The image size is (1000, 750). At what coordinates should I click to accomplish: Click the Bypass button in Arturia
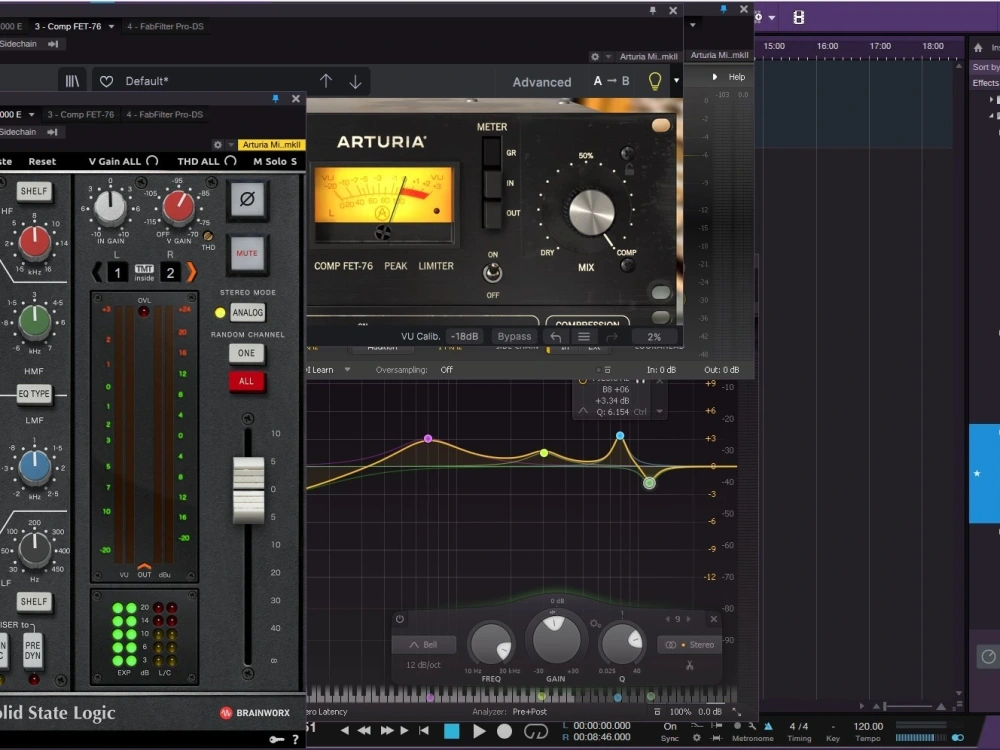click(x=514, y=337)
